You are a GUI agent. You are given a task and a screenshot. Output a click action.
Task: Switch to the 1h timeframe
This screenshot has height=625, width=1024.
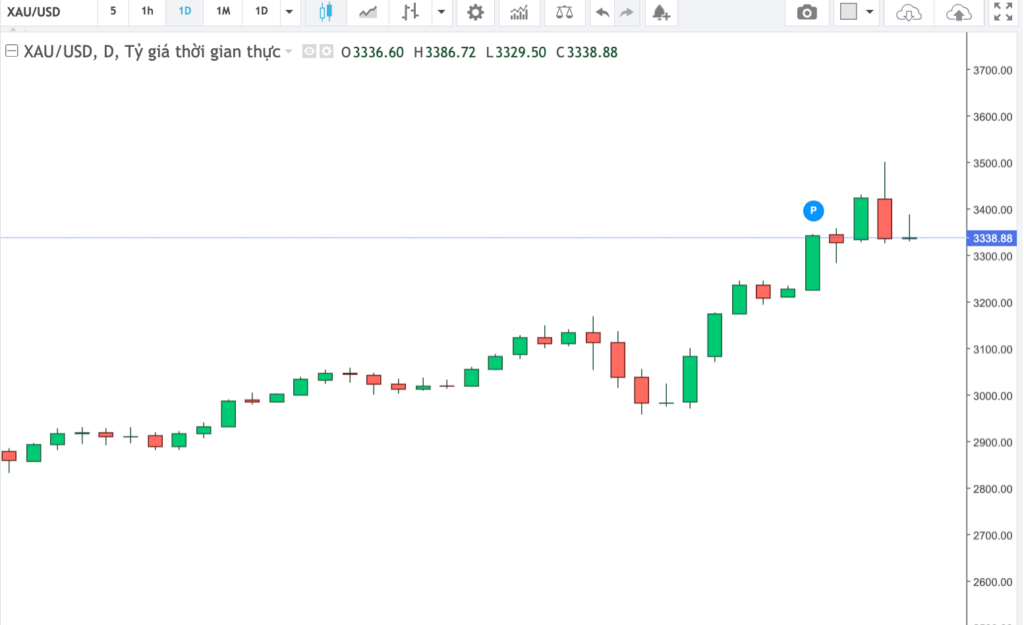(147, 12)
